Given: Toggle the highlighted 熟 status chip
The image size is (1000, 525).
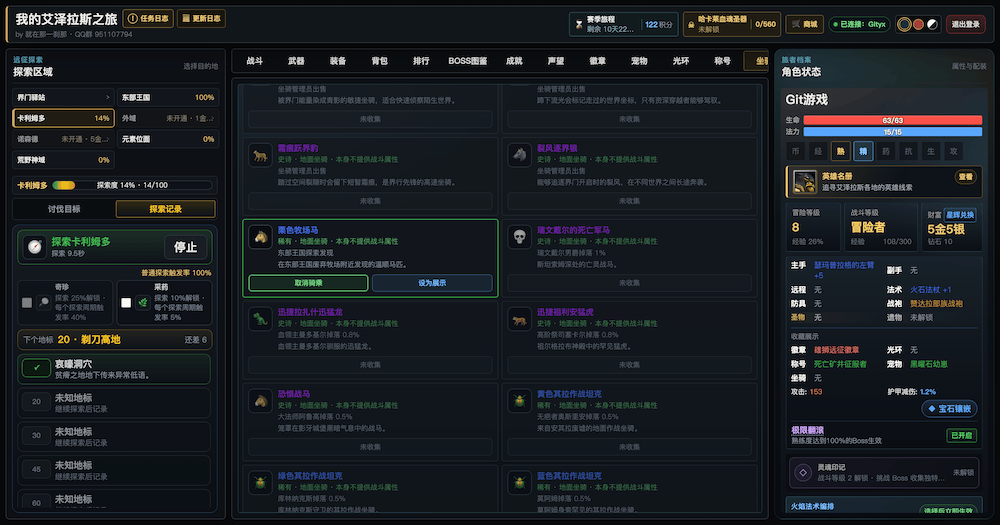Looking at the screenshot, I should click(841, 151).
